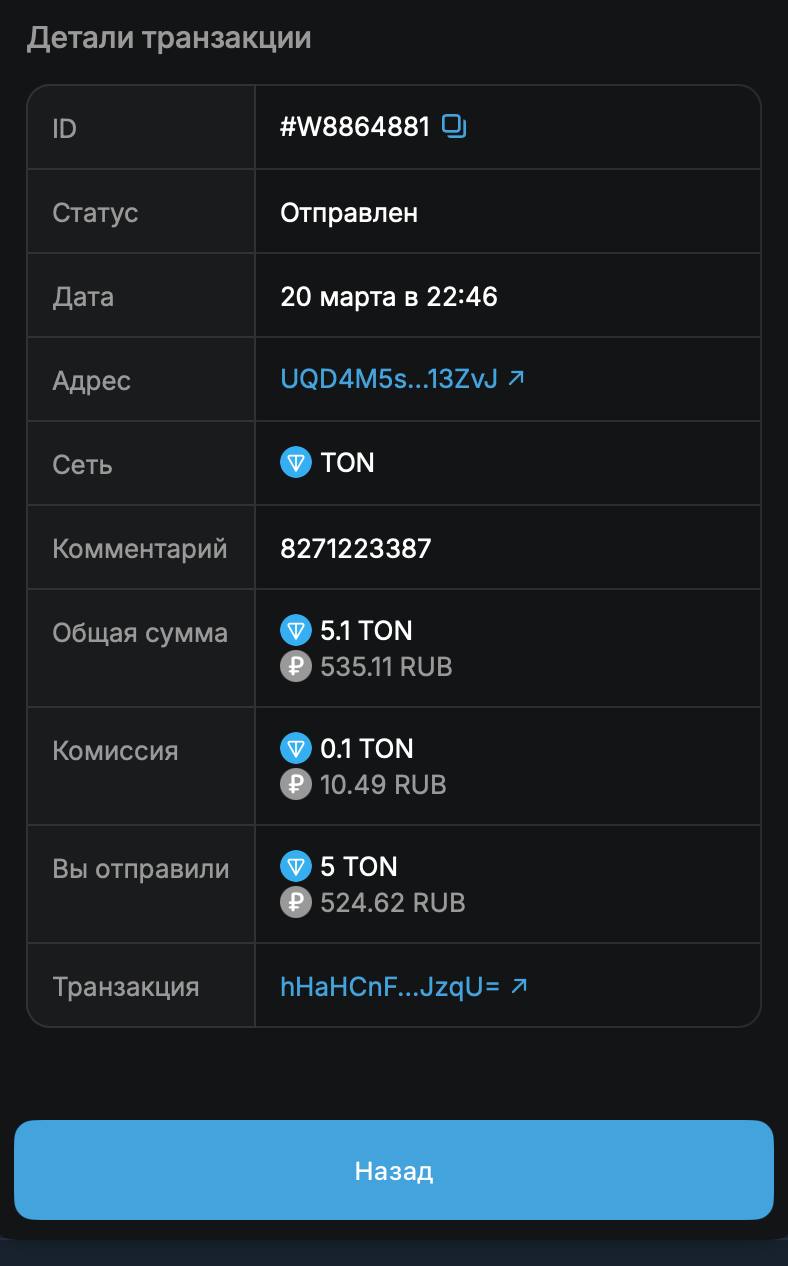
Task: Click TON icon next to 5 TON
Action: (296, 867)
